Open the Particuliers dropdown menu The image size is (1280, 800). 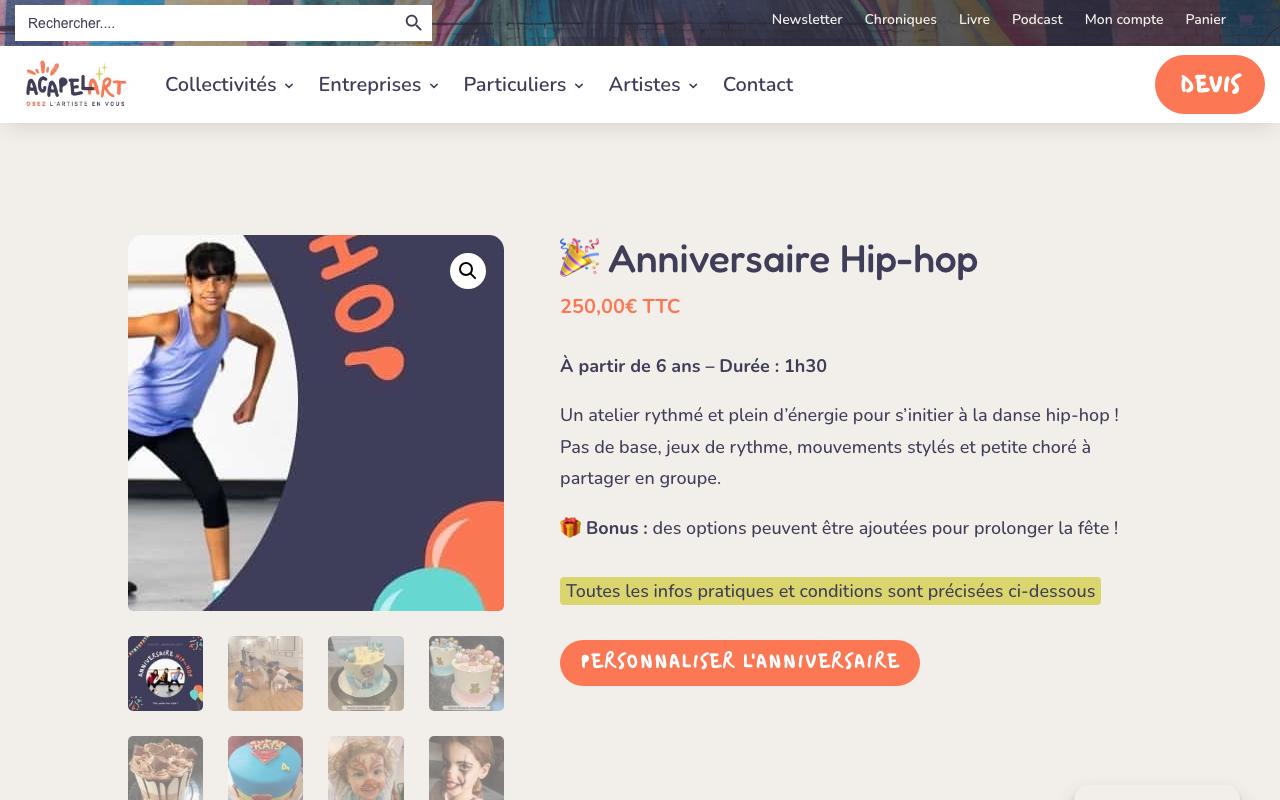click(523, 85)
